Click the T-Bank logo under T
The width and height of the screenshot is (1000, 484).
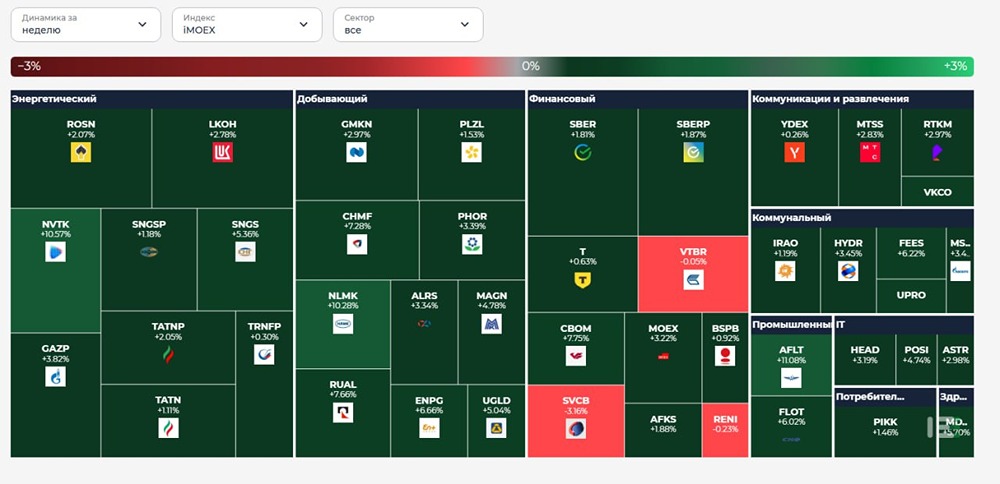pyautogui.click(x=583, y=280)
